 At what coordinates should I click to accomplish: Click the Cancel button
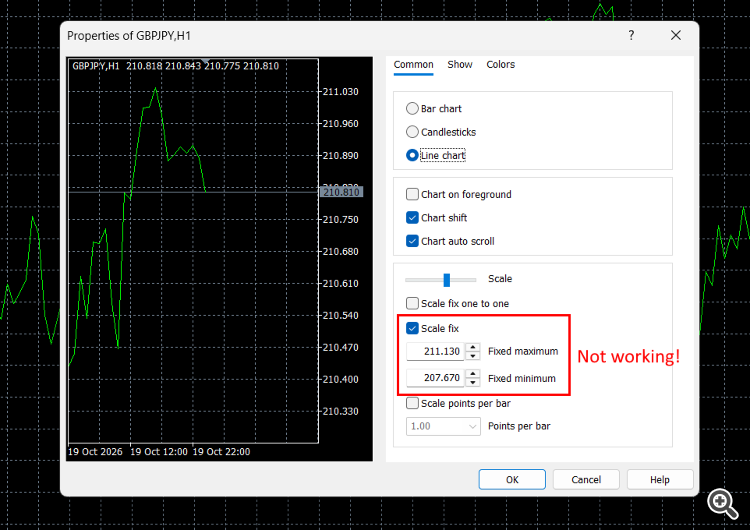(x=586, y=479)
